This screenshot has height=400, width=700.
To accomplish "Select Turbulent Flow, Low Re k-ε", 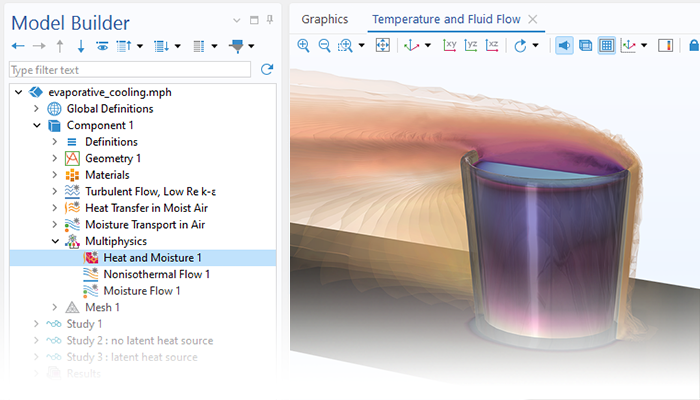I will coord(150,191).
